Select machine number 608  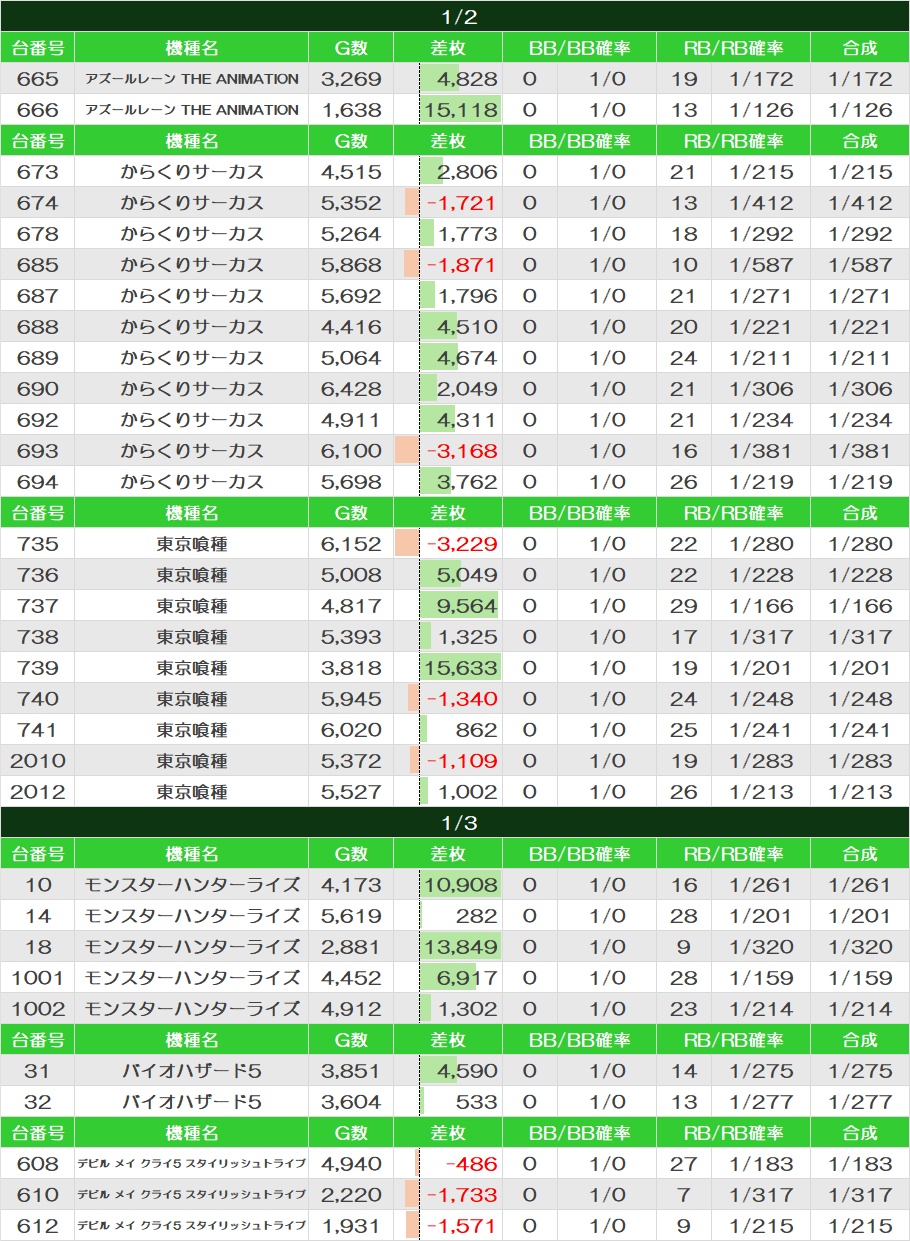click(38, 1164)
